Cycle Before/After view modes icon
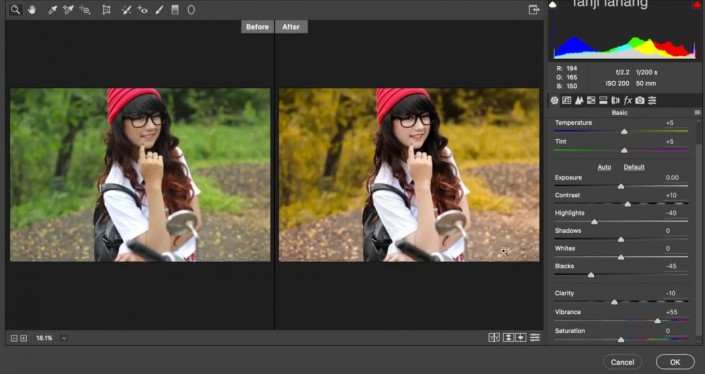The height and width of the screenshot is (374, 705). [494, 338]
